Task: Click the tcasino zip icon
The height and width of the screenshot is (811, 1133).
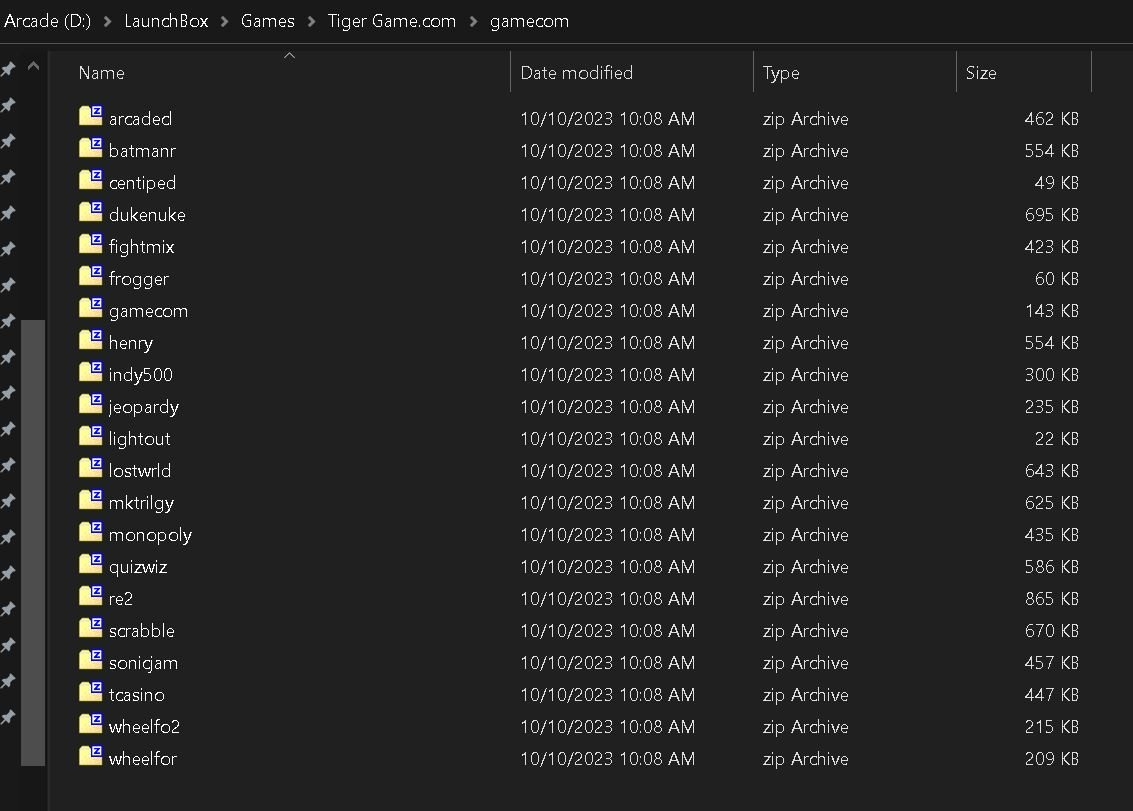Action: coord(90,692)
